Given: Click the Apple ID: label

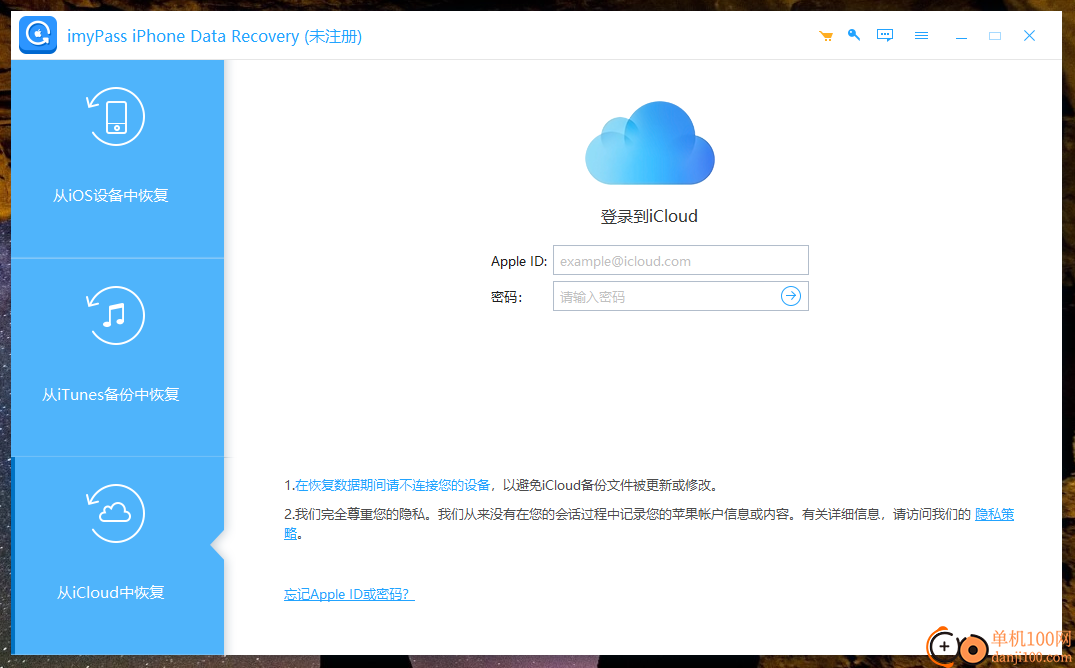Looking at the screenshot, I should (x=519, y=261).
